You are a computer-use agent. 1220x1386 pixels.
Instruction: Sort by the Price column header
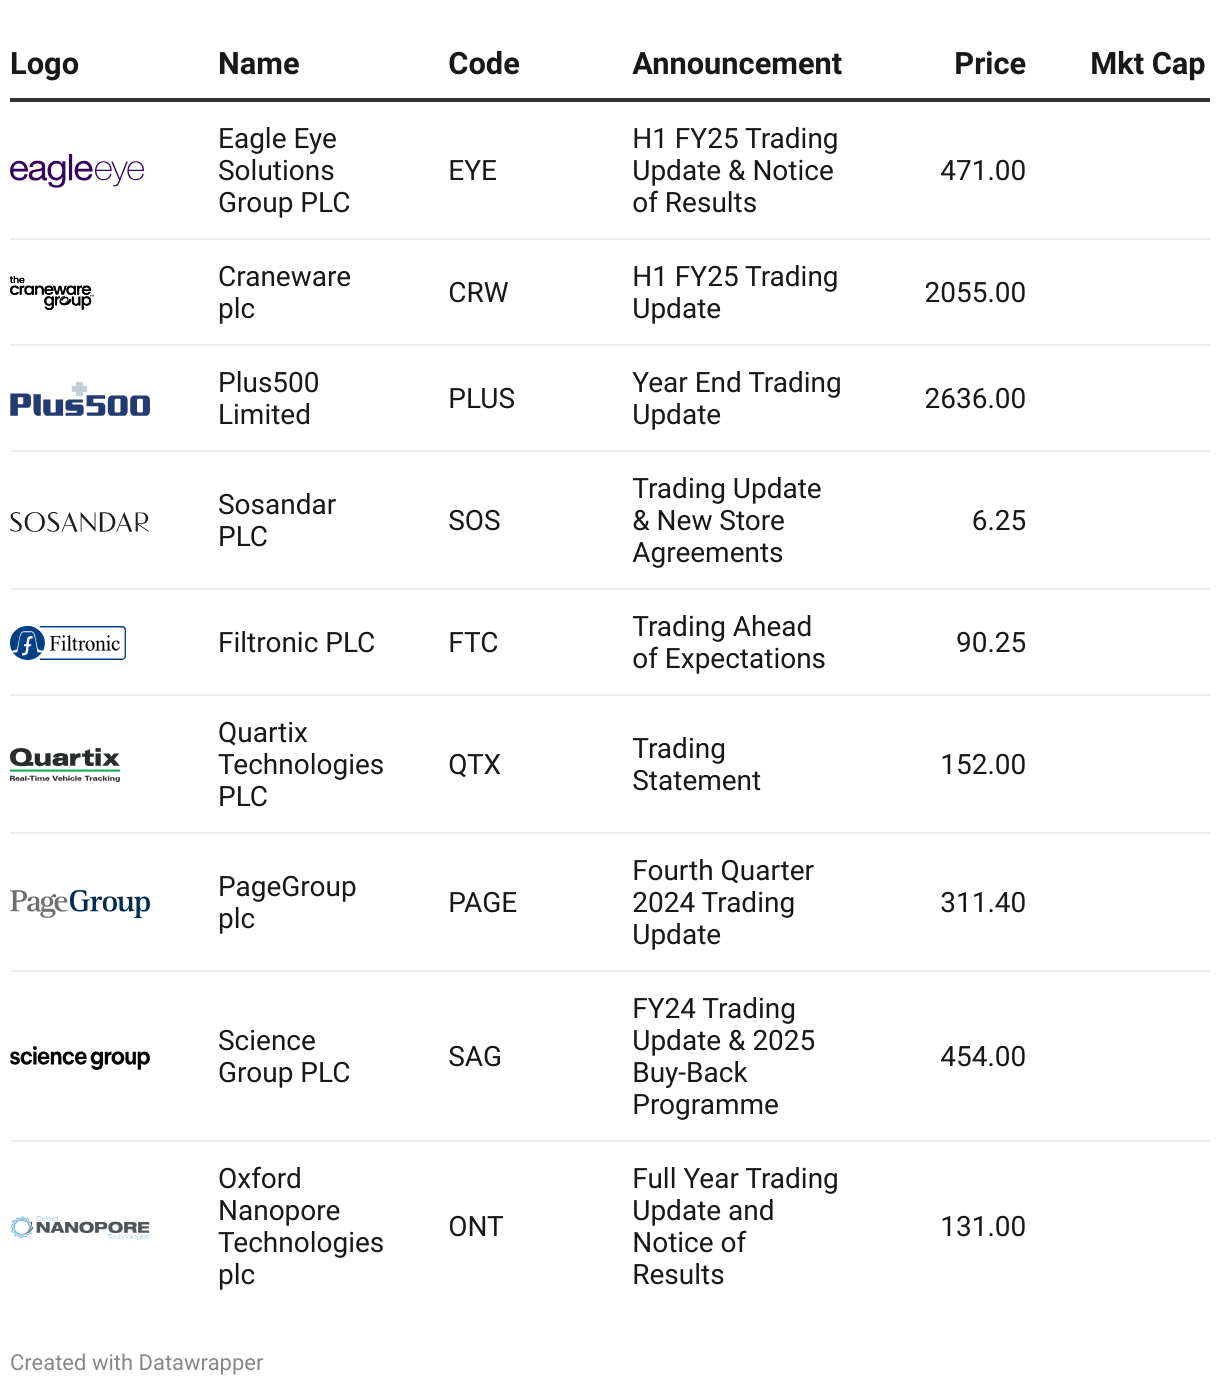[989, 64]
